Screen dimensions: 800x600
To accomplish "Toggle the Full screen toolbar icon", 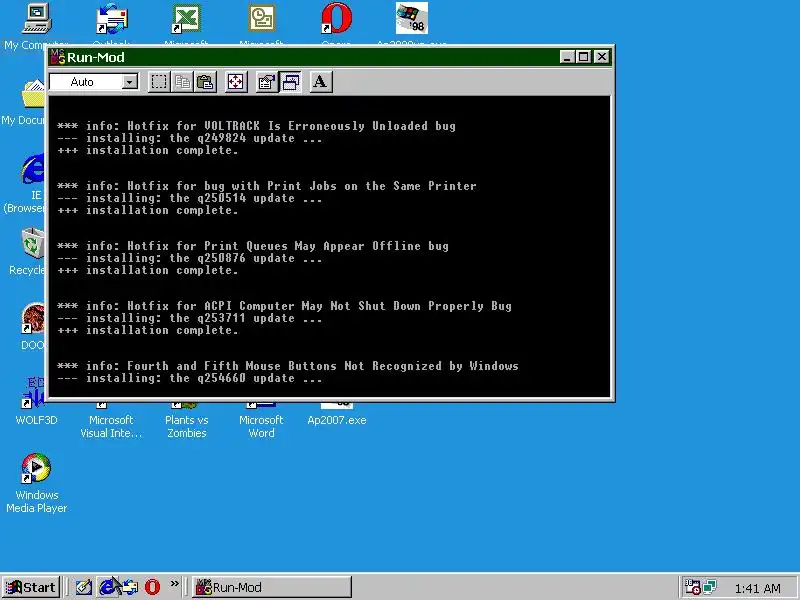I will [x=236, y=82].
